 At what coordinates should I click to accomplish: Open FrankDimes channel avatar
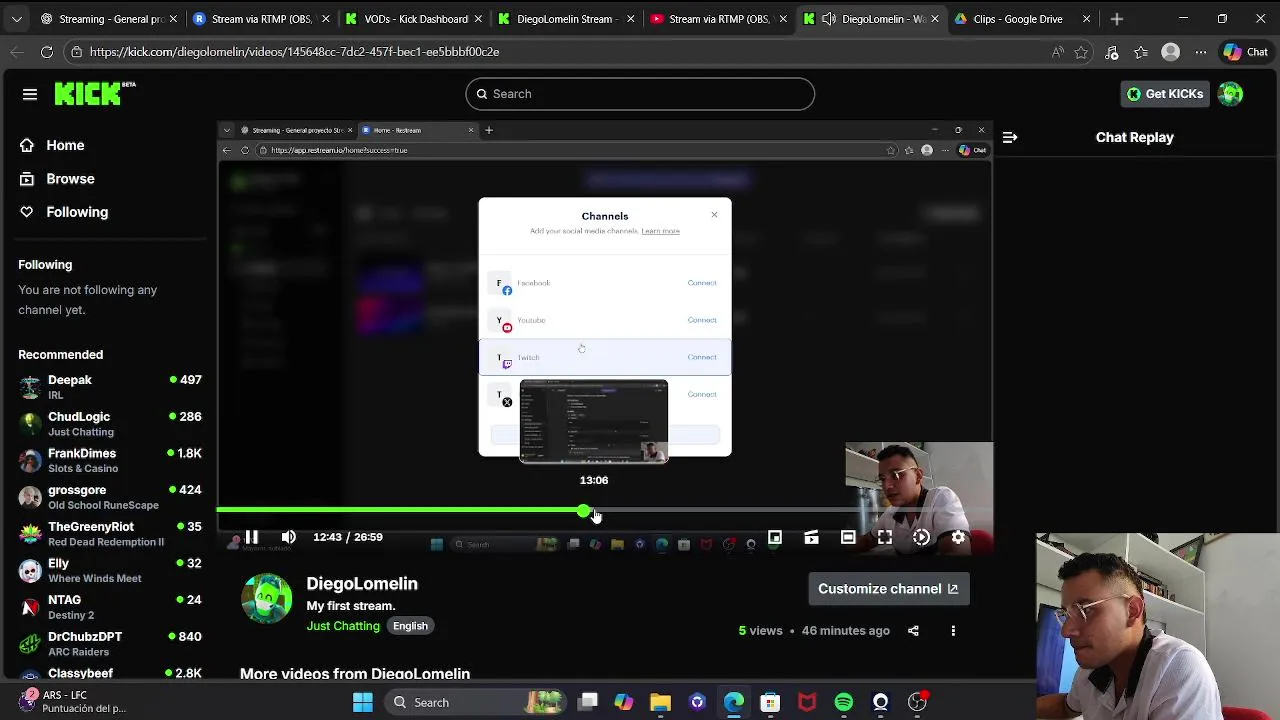[31, 460]
